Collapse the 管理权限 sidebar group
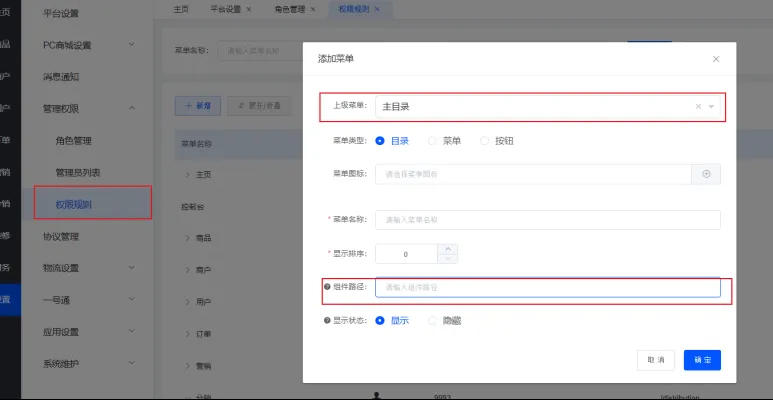Viewport: 773px width, 400px height. click(x=133, y=107)
